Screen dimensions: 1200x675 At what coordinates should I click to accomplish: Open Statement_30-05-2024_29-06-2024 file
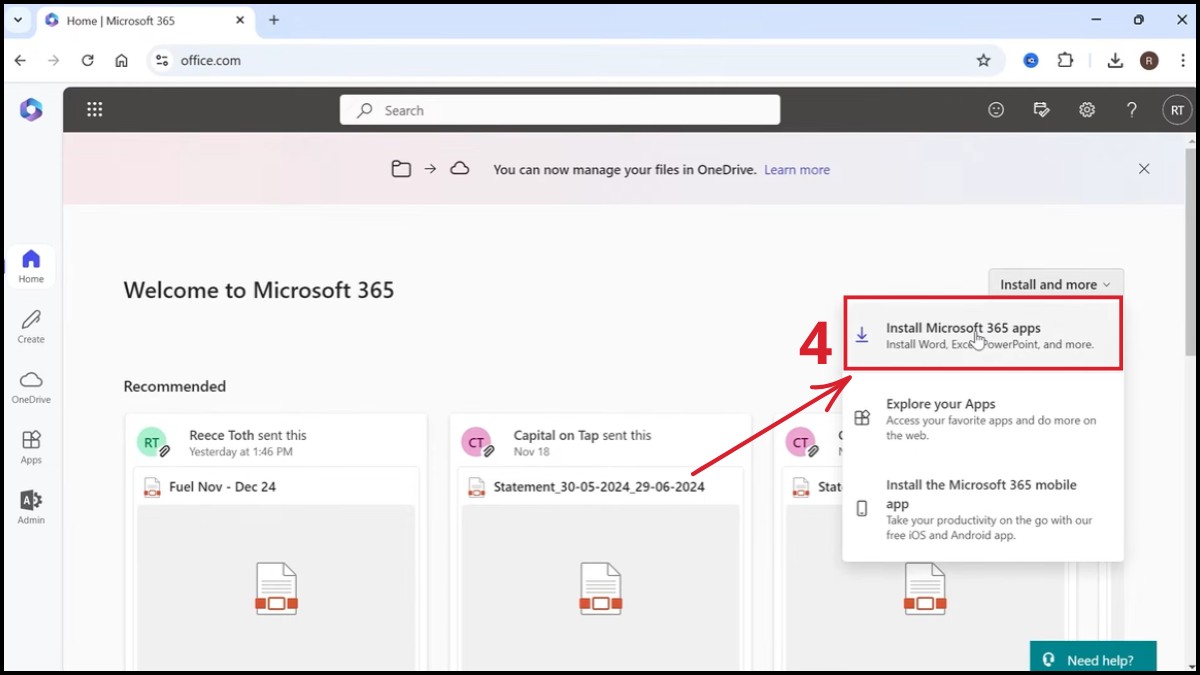click(x=599, y=487)
